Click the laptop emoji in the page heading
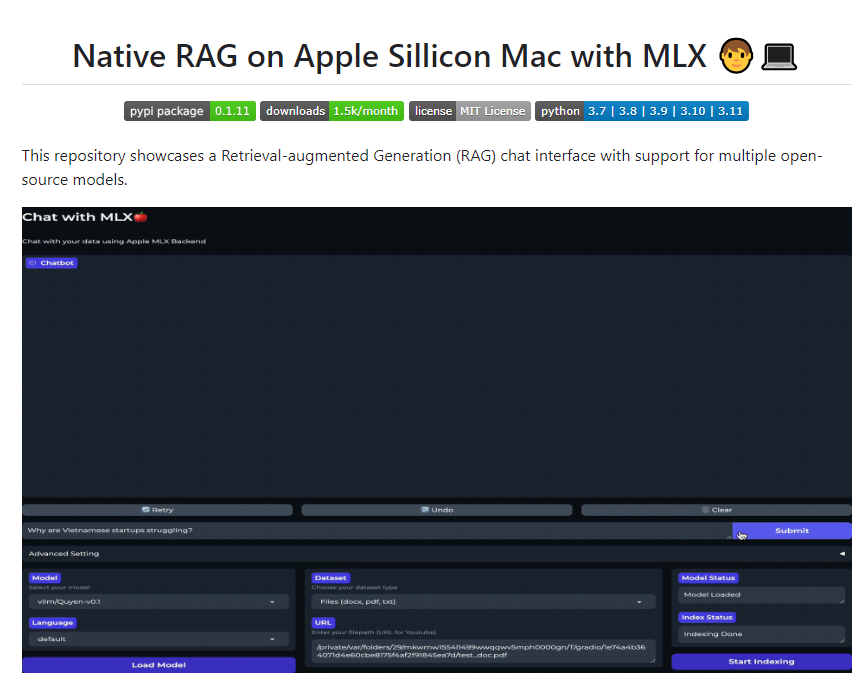 tap(779, 56)
